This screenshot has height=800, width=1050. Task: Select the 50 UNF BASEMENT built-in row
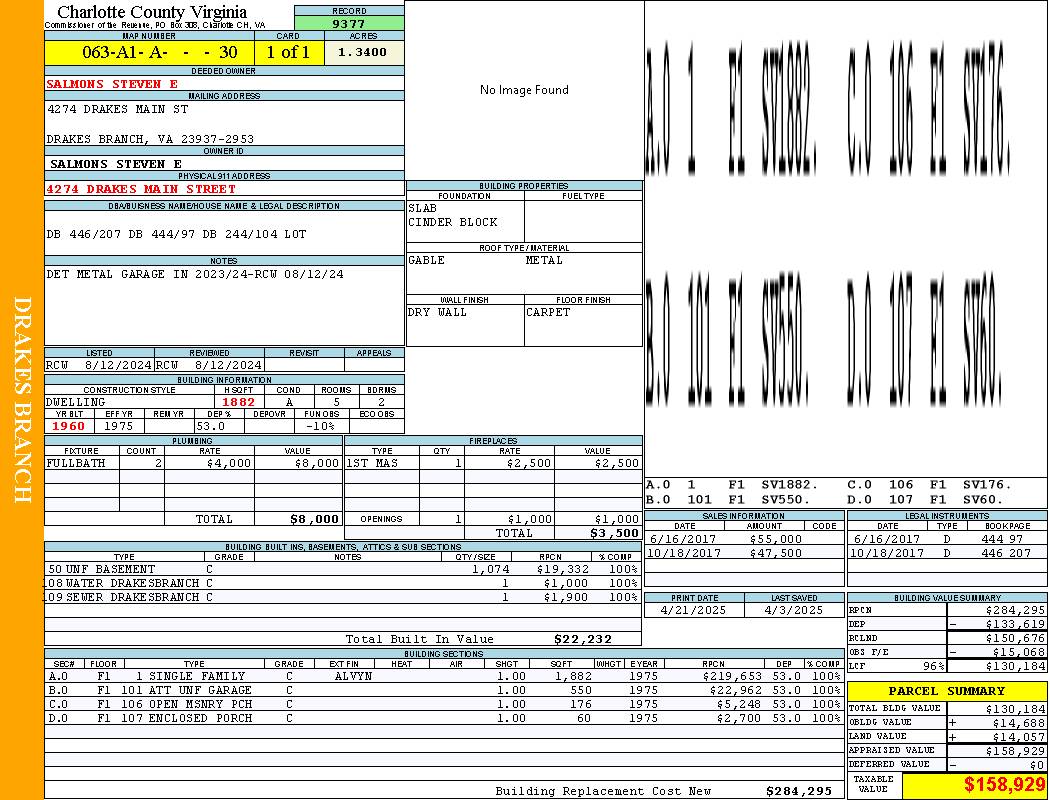coord(343,569)
